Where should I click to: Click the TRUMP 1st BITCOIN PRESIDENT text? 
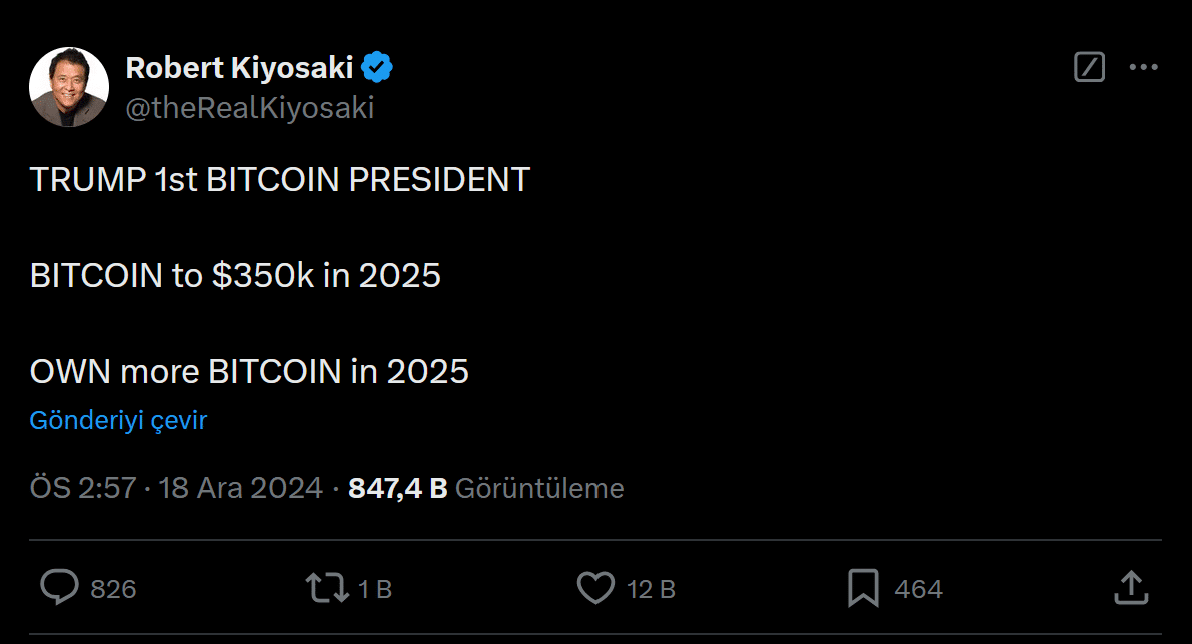pyautogui.click(x=279, y=179)
